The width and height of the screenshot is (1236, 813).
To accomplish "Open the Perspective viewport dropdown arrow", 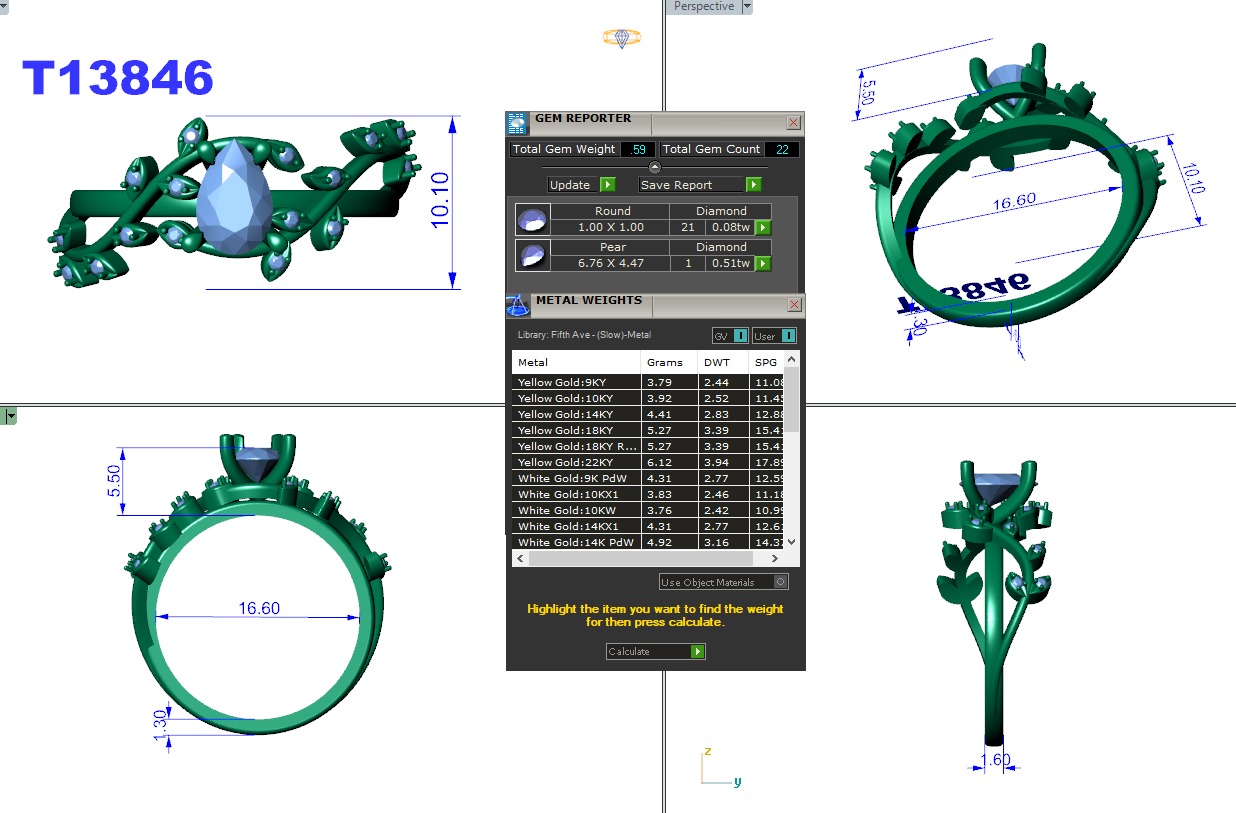I will tap(747, 7).
